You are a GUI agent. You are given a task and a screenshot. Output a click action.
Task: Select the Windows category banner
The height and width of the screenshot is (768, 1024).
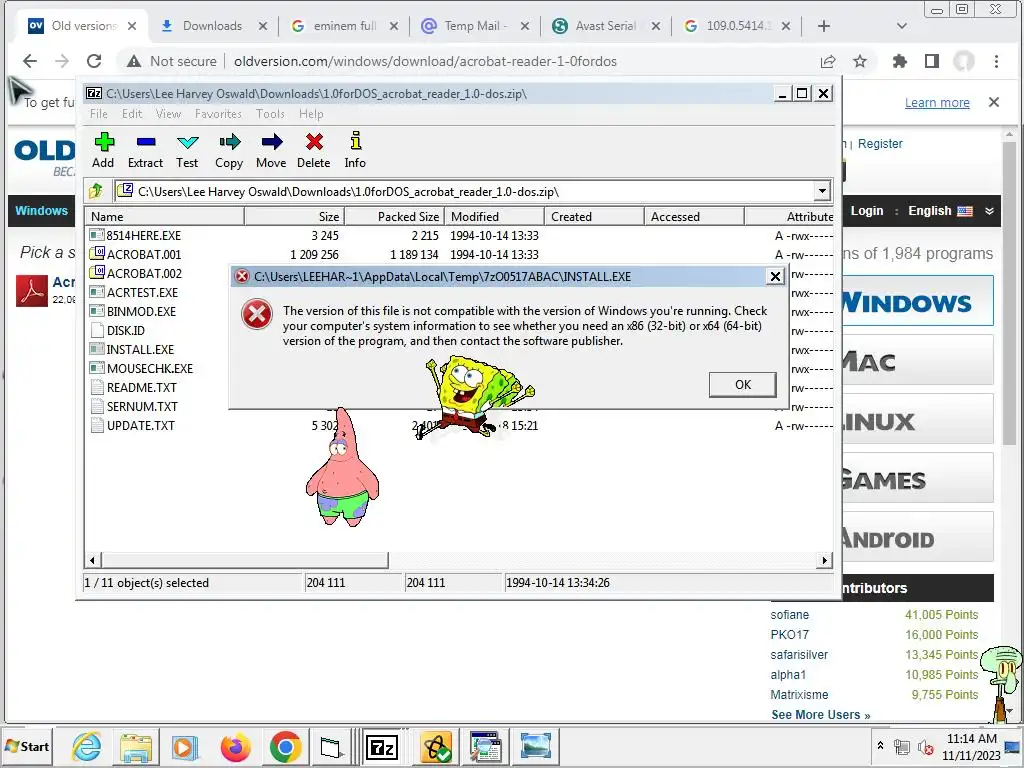pyautogui.click(x=916, y=301)
